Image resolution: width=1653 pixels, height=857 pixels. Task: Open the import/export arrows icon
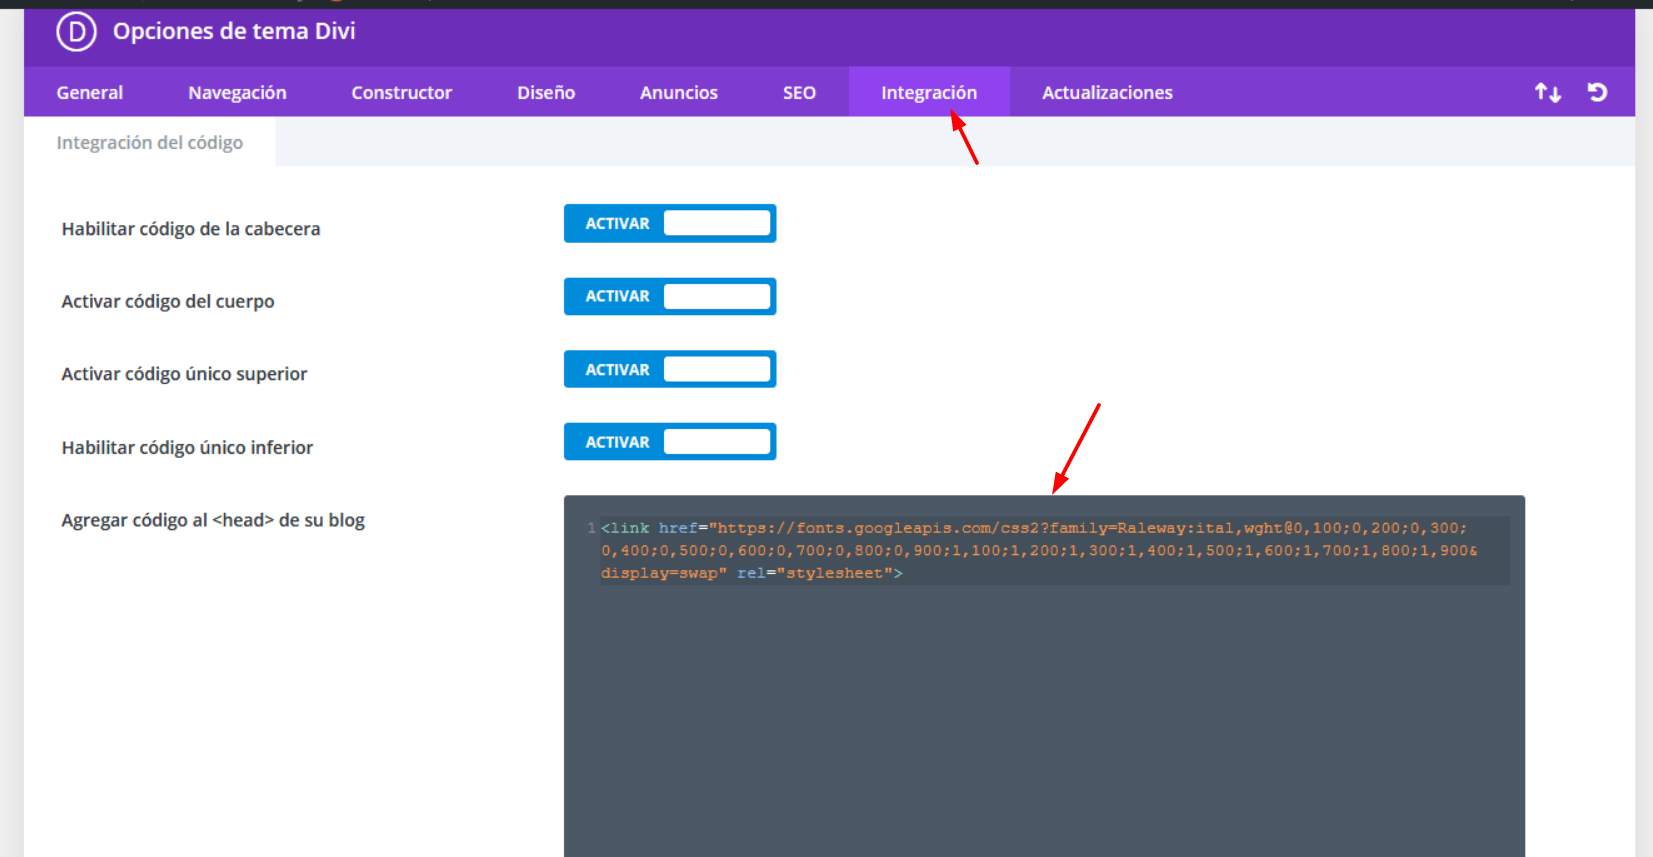pos(1548,93)
